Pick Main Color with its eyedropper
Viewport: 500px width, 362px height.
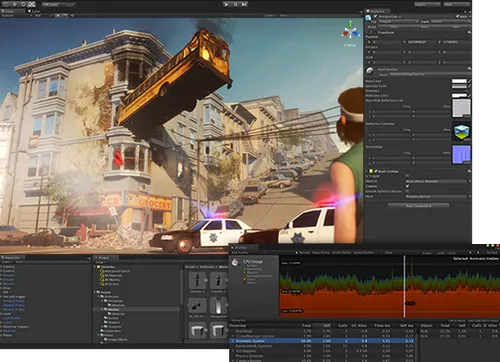(469, 81)
